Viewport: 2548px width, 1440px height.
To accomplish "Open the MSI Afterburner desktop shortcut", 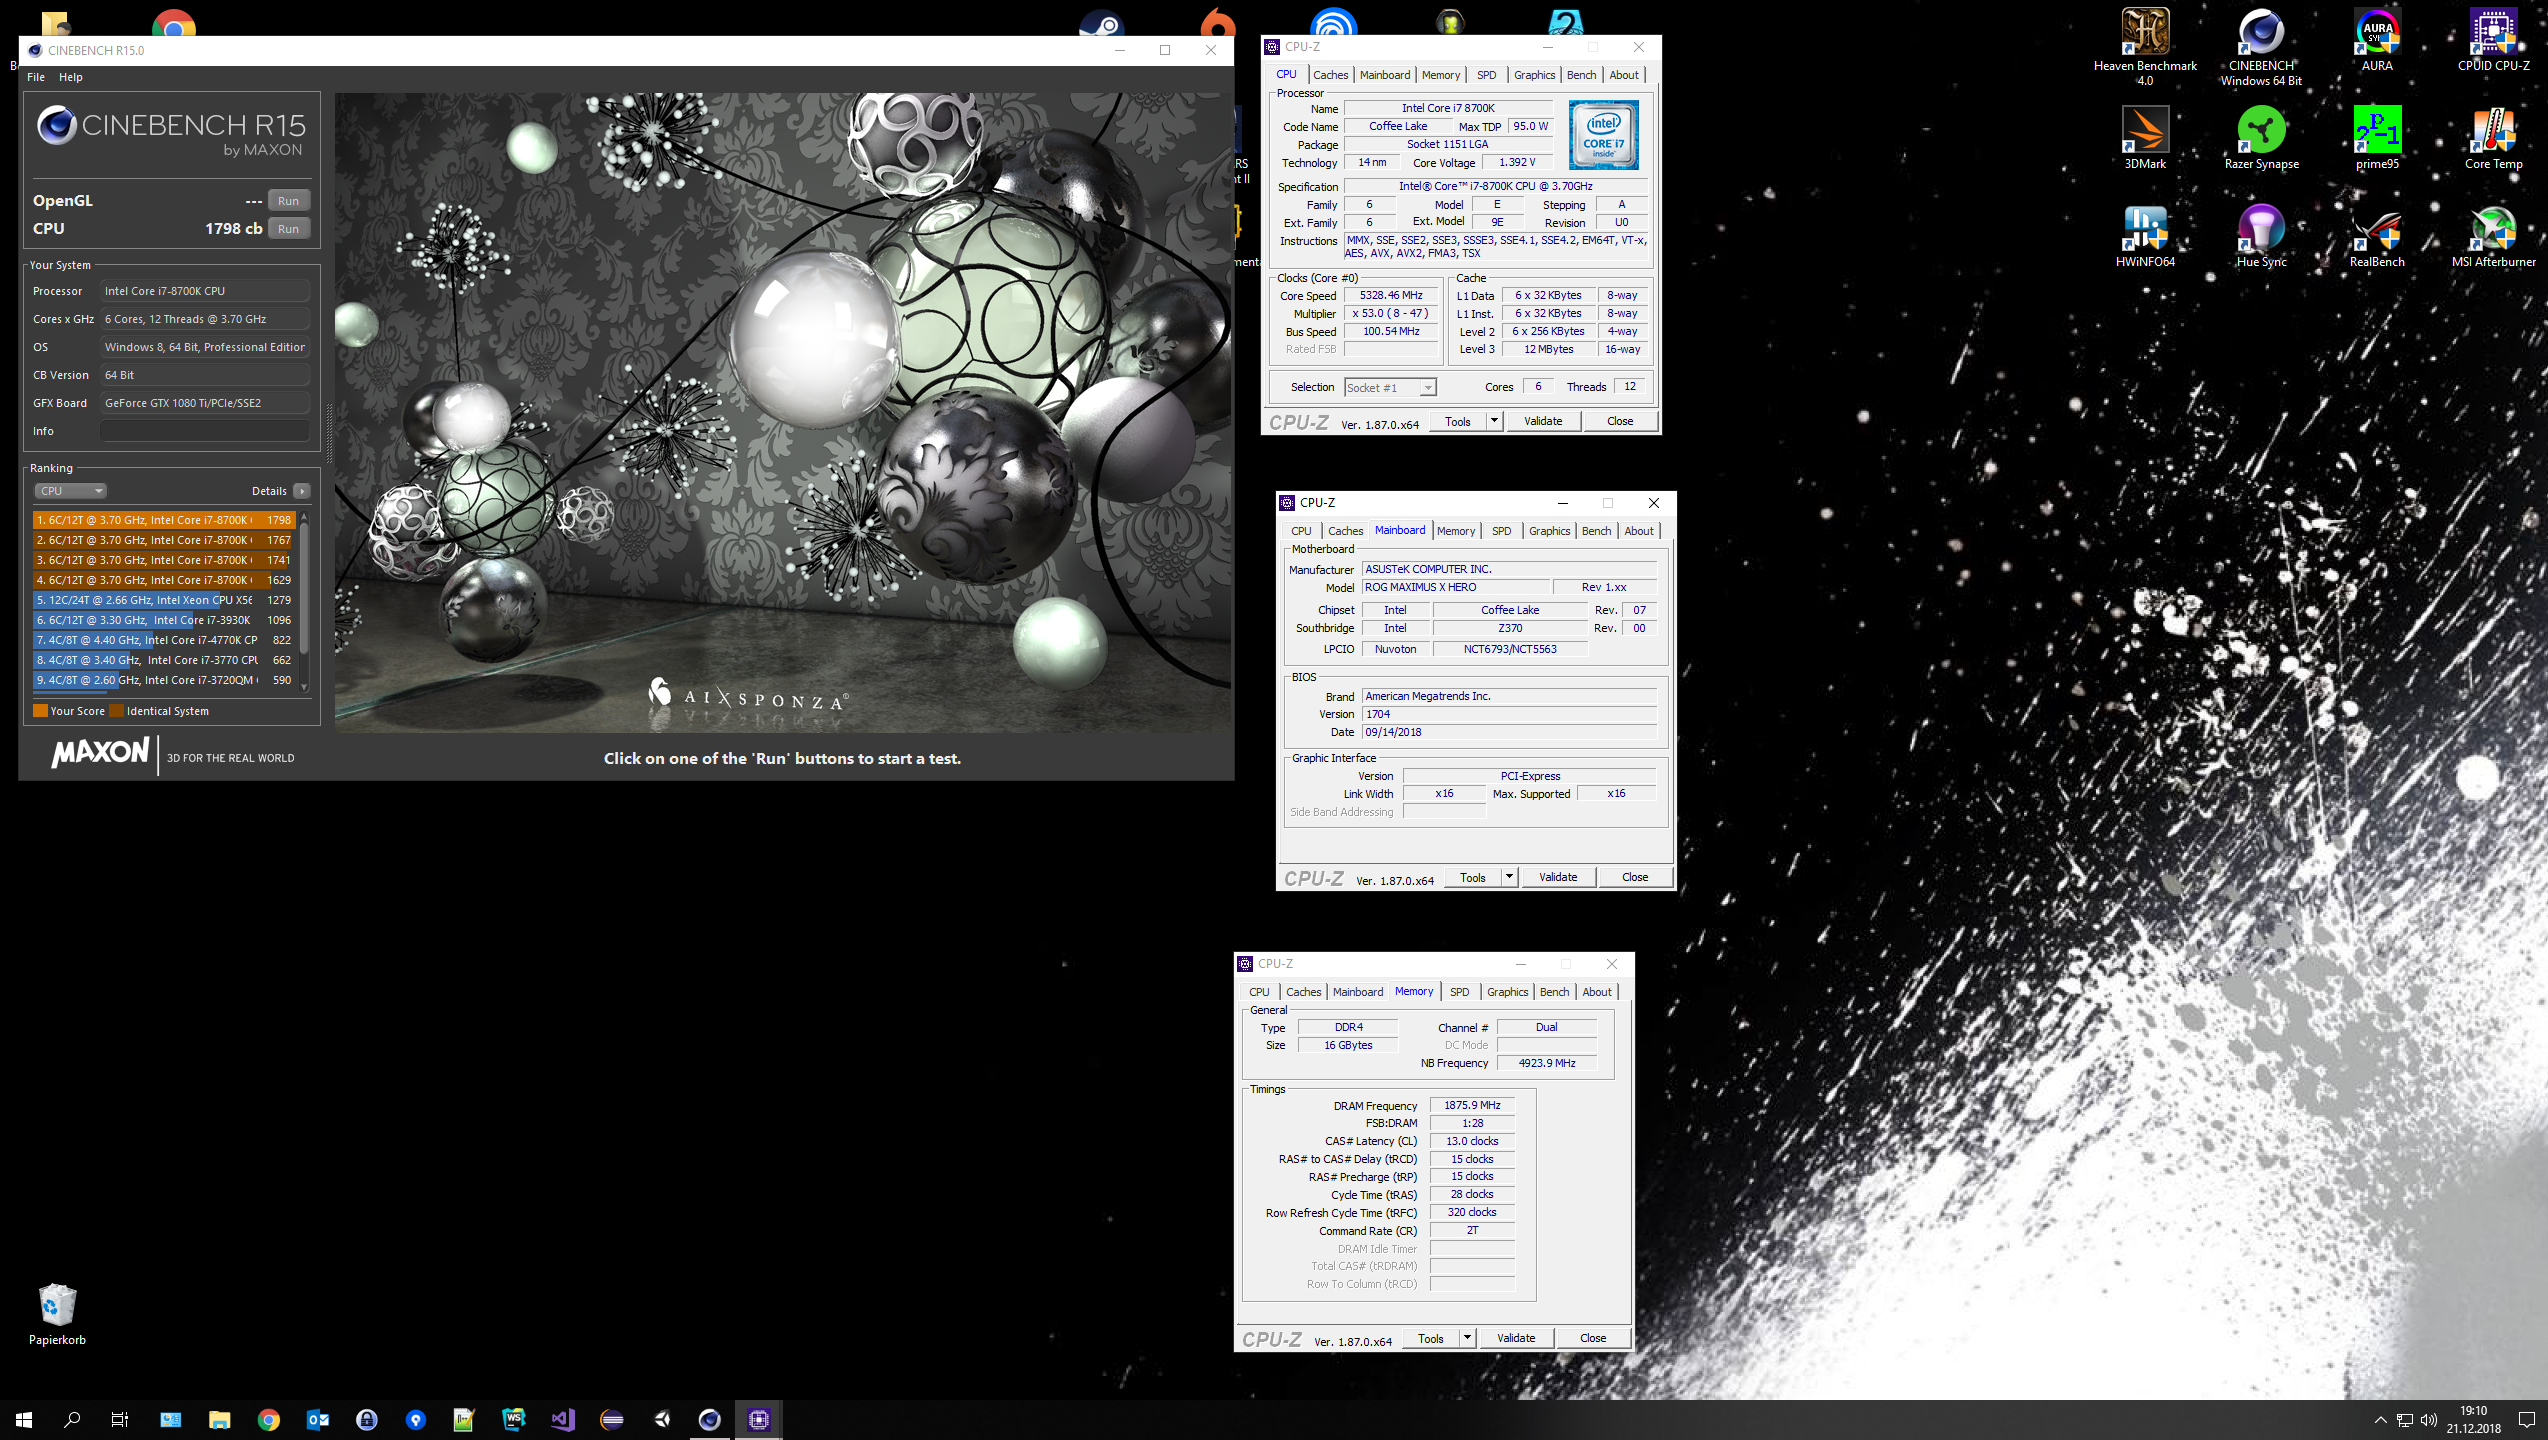I will point(2493,236).
